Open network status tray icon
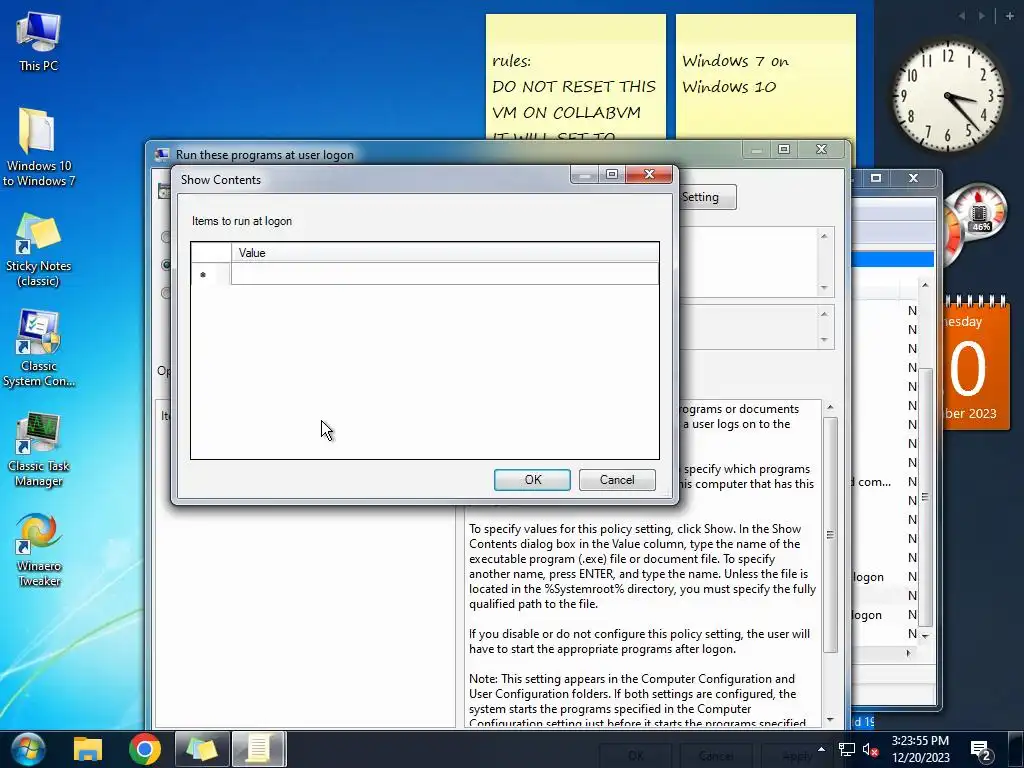The image size is (1024, 768). (x=847, y=750)
